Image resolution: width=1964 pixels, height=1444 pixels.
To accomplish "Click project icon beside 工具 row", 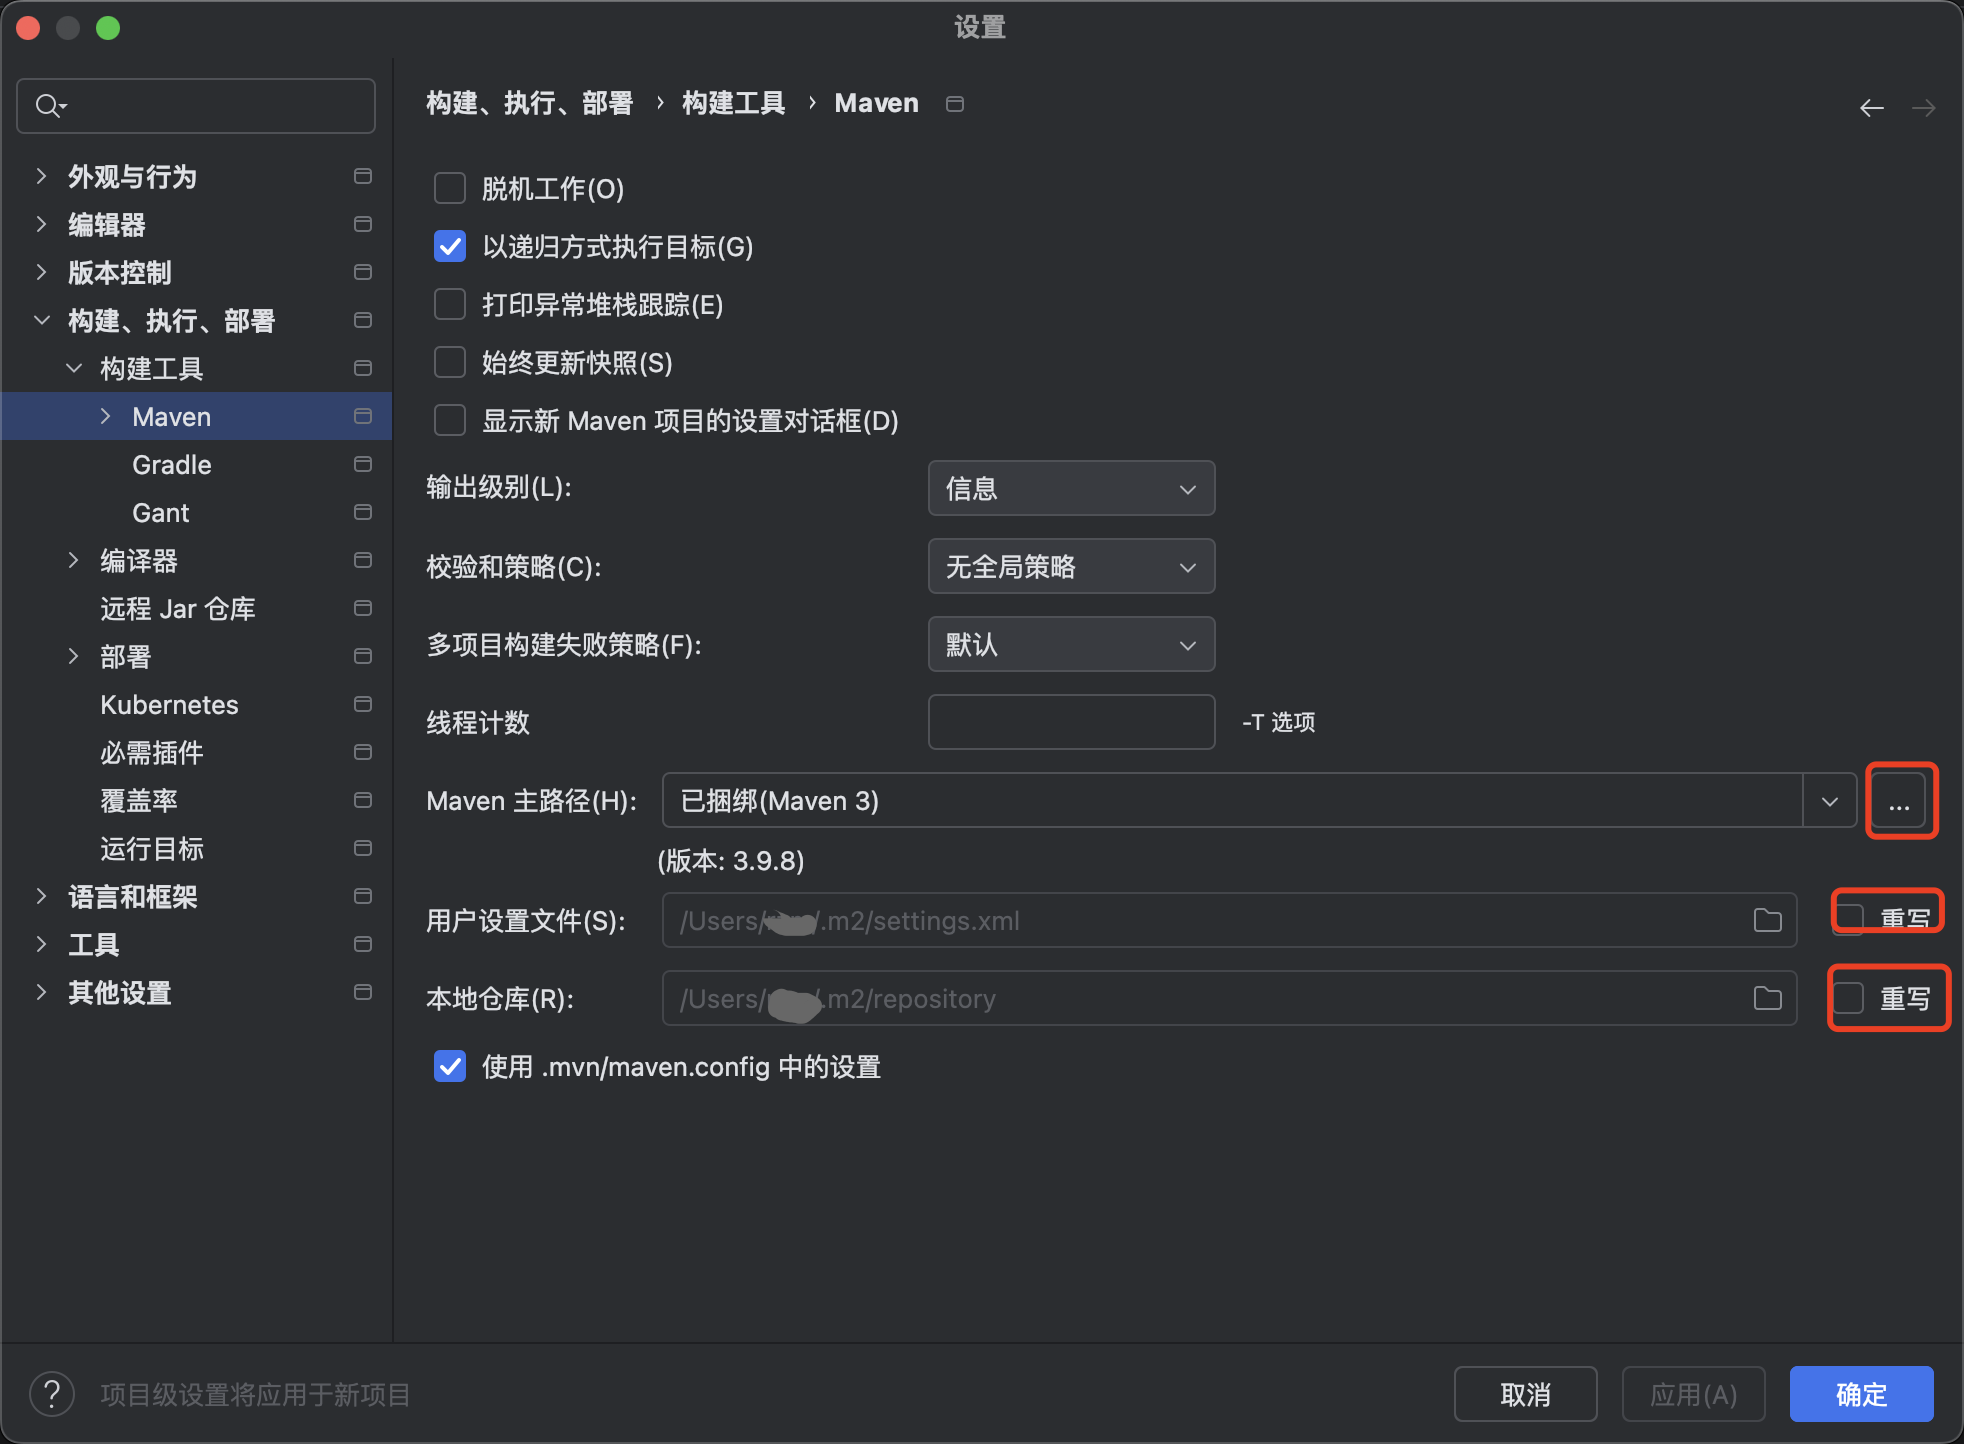I will point(363,944).
